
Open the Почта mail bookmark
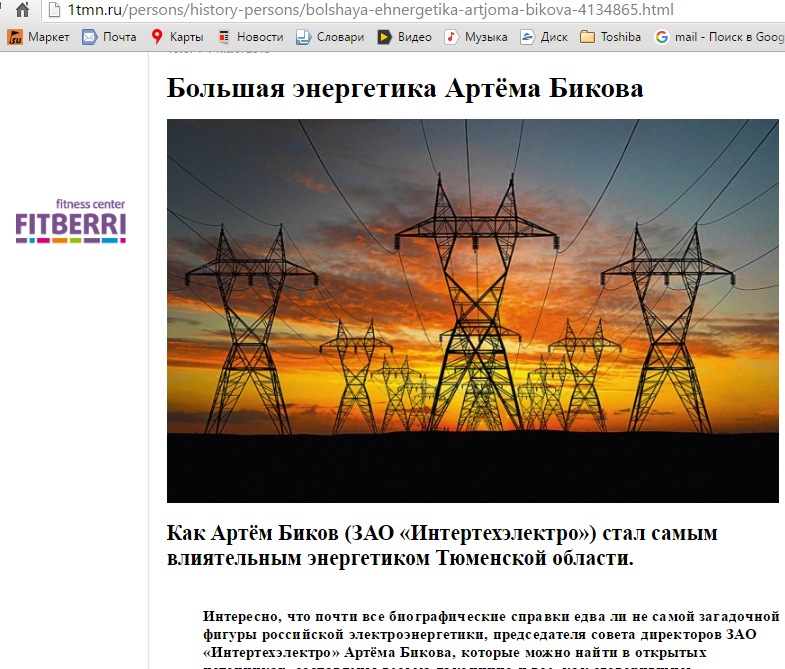[110, 37]
